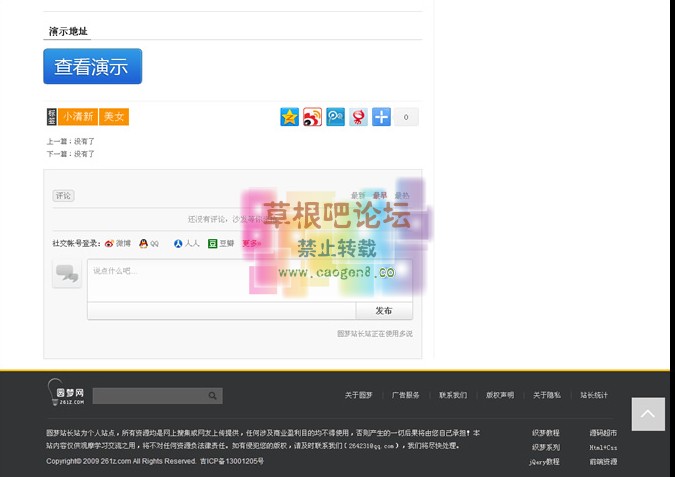The height and width of the screenshot is (477, 675).
Task: Open 关于圆梦 footer link
Action: [x=359, y=395]
